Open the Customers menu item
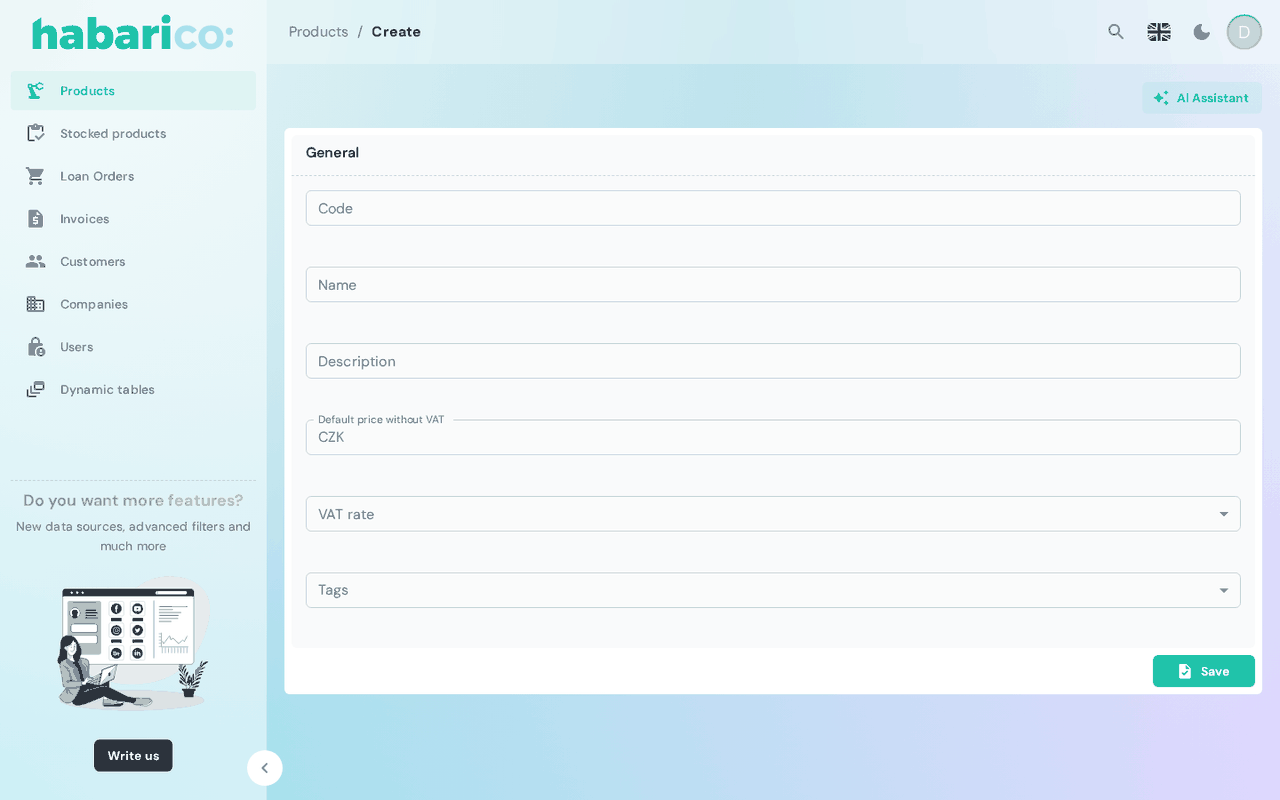Image resolution: width=1280 pixels, height=800 pixels. 133,261
